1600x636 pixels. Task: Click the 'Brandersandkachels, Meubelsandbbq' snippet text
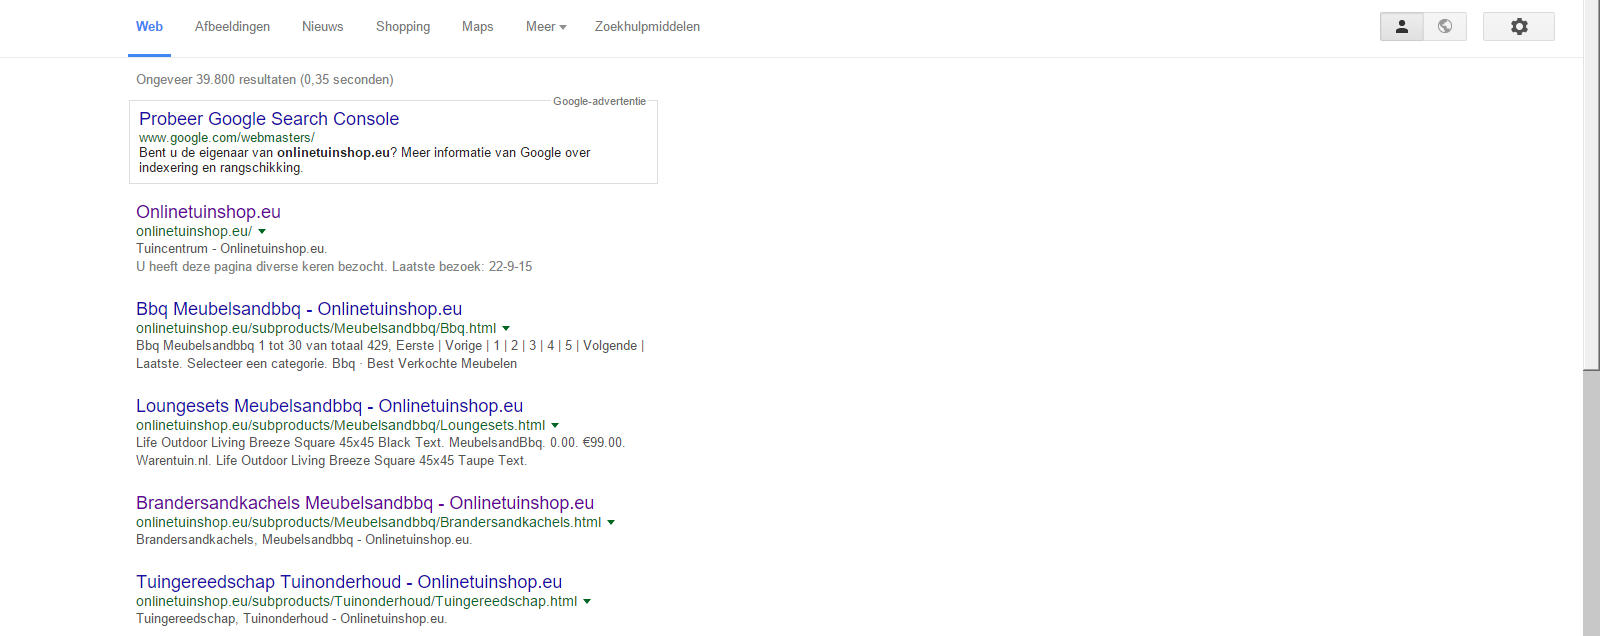pos(304,540)
